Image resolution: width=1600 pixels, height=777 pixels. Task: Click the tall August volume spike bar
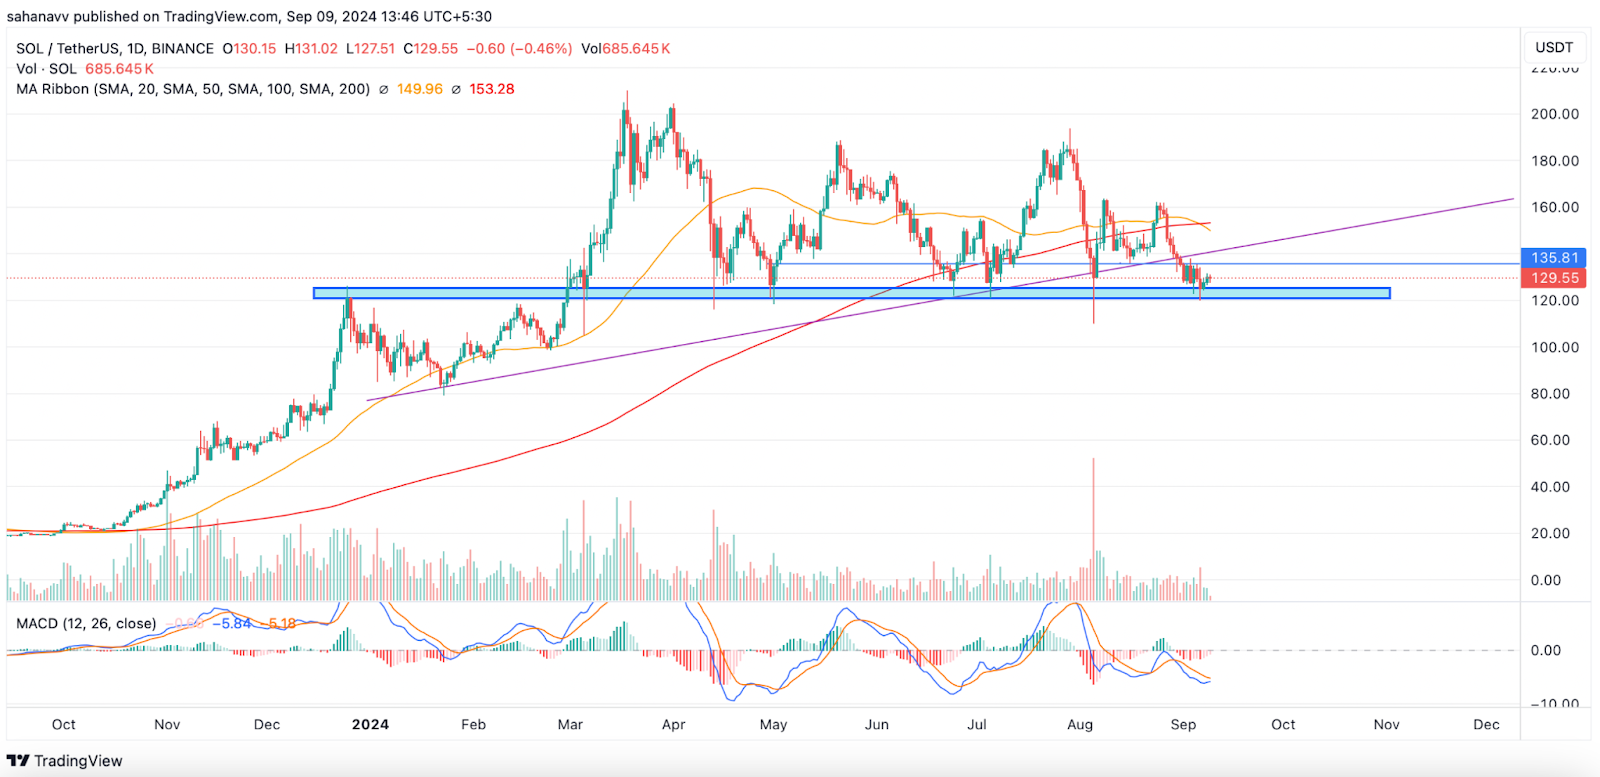1094,528
